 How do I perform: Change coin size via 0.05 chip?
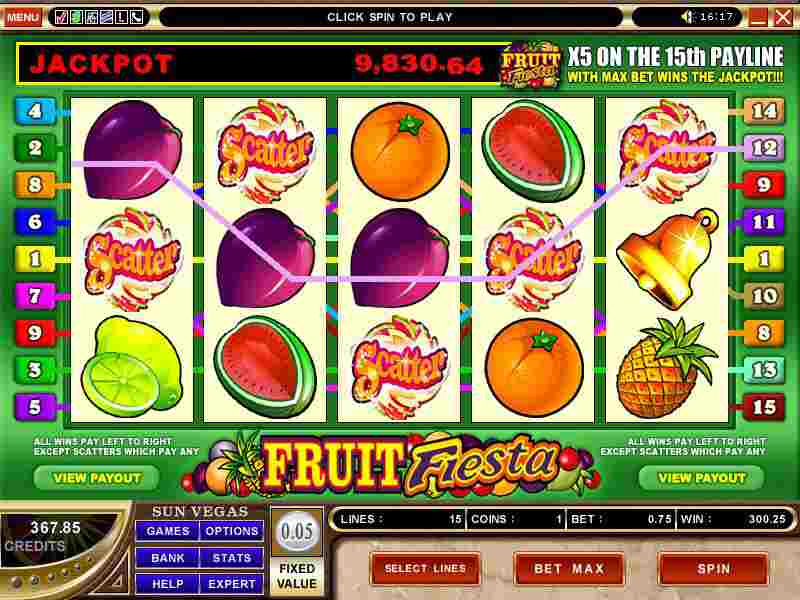(x=296, y=532)
